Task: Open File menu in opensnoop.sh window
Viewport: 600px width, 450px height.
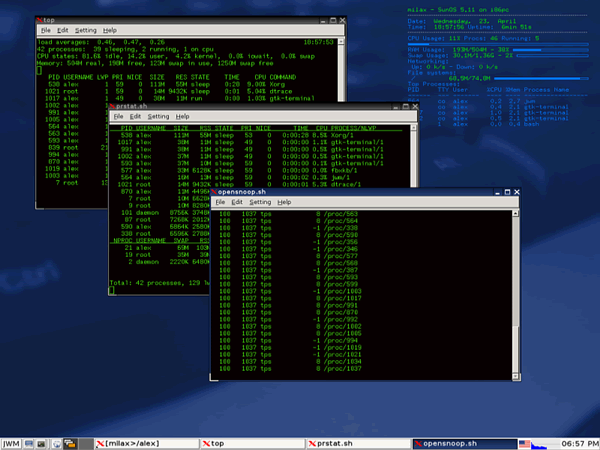Action: (x=220, y=202)
